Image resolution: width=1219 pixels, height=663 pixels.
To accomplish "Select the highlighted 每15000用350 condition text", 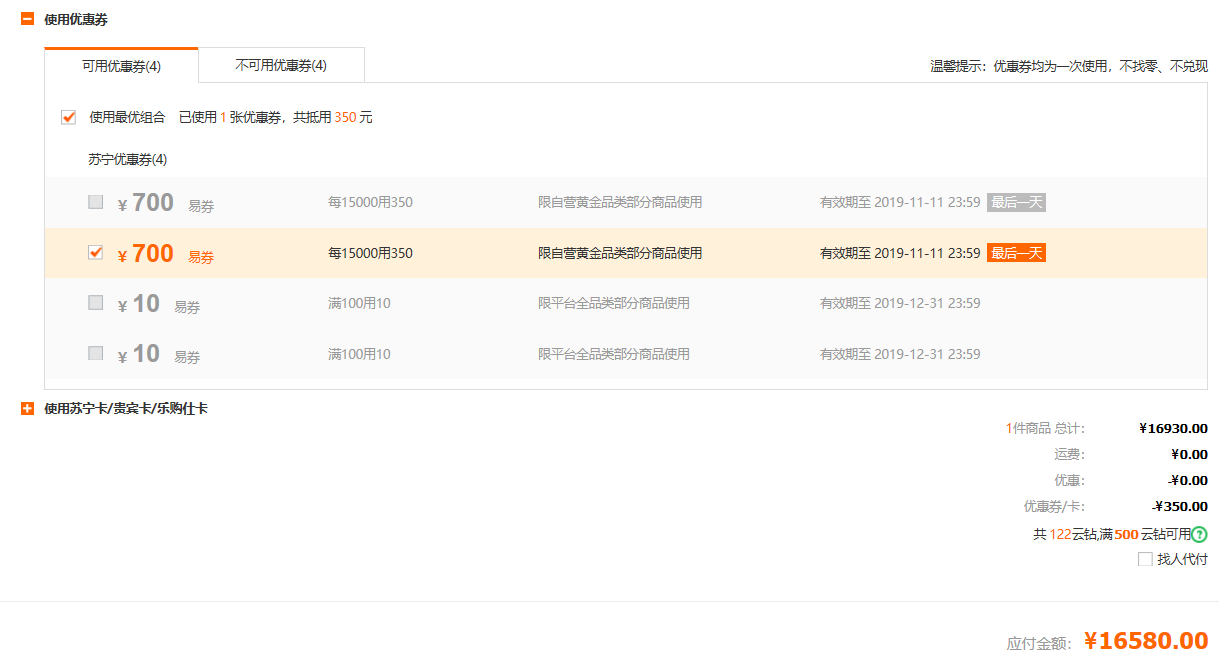I will click(x=370, y=253).
